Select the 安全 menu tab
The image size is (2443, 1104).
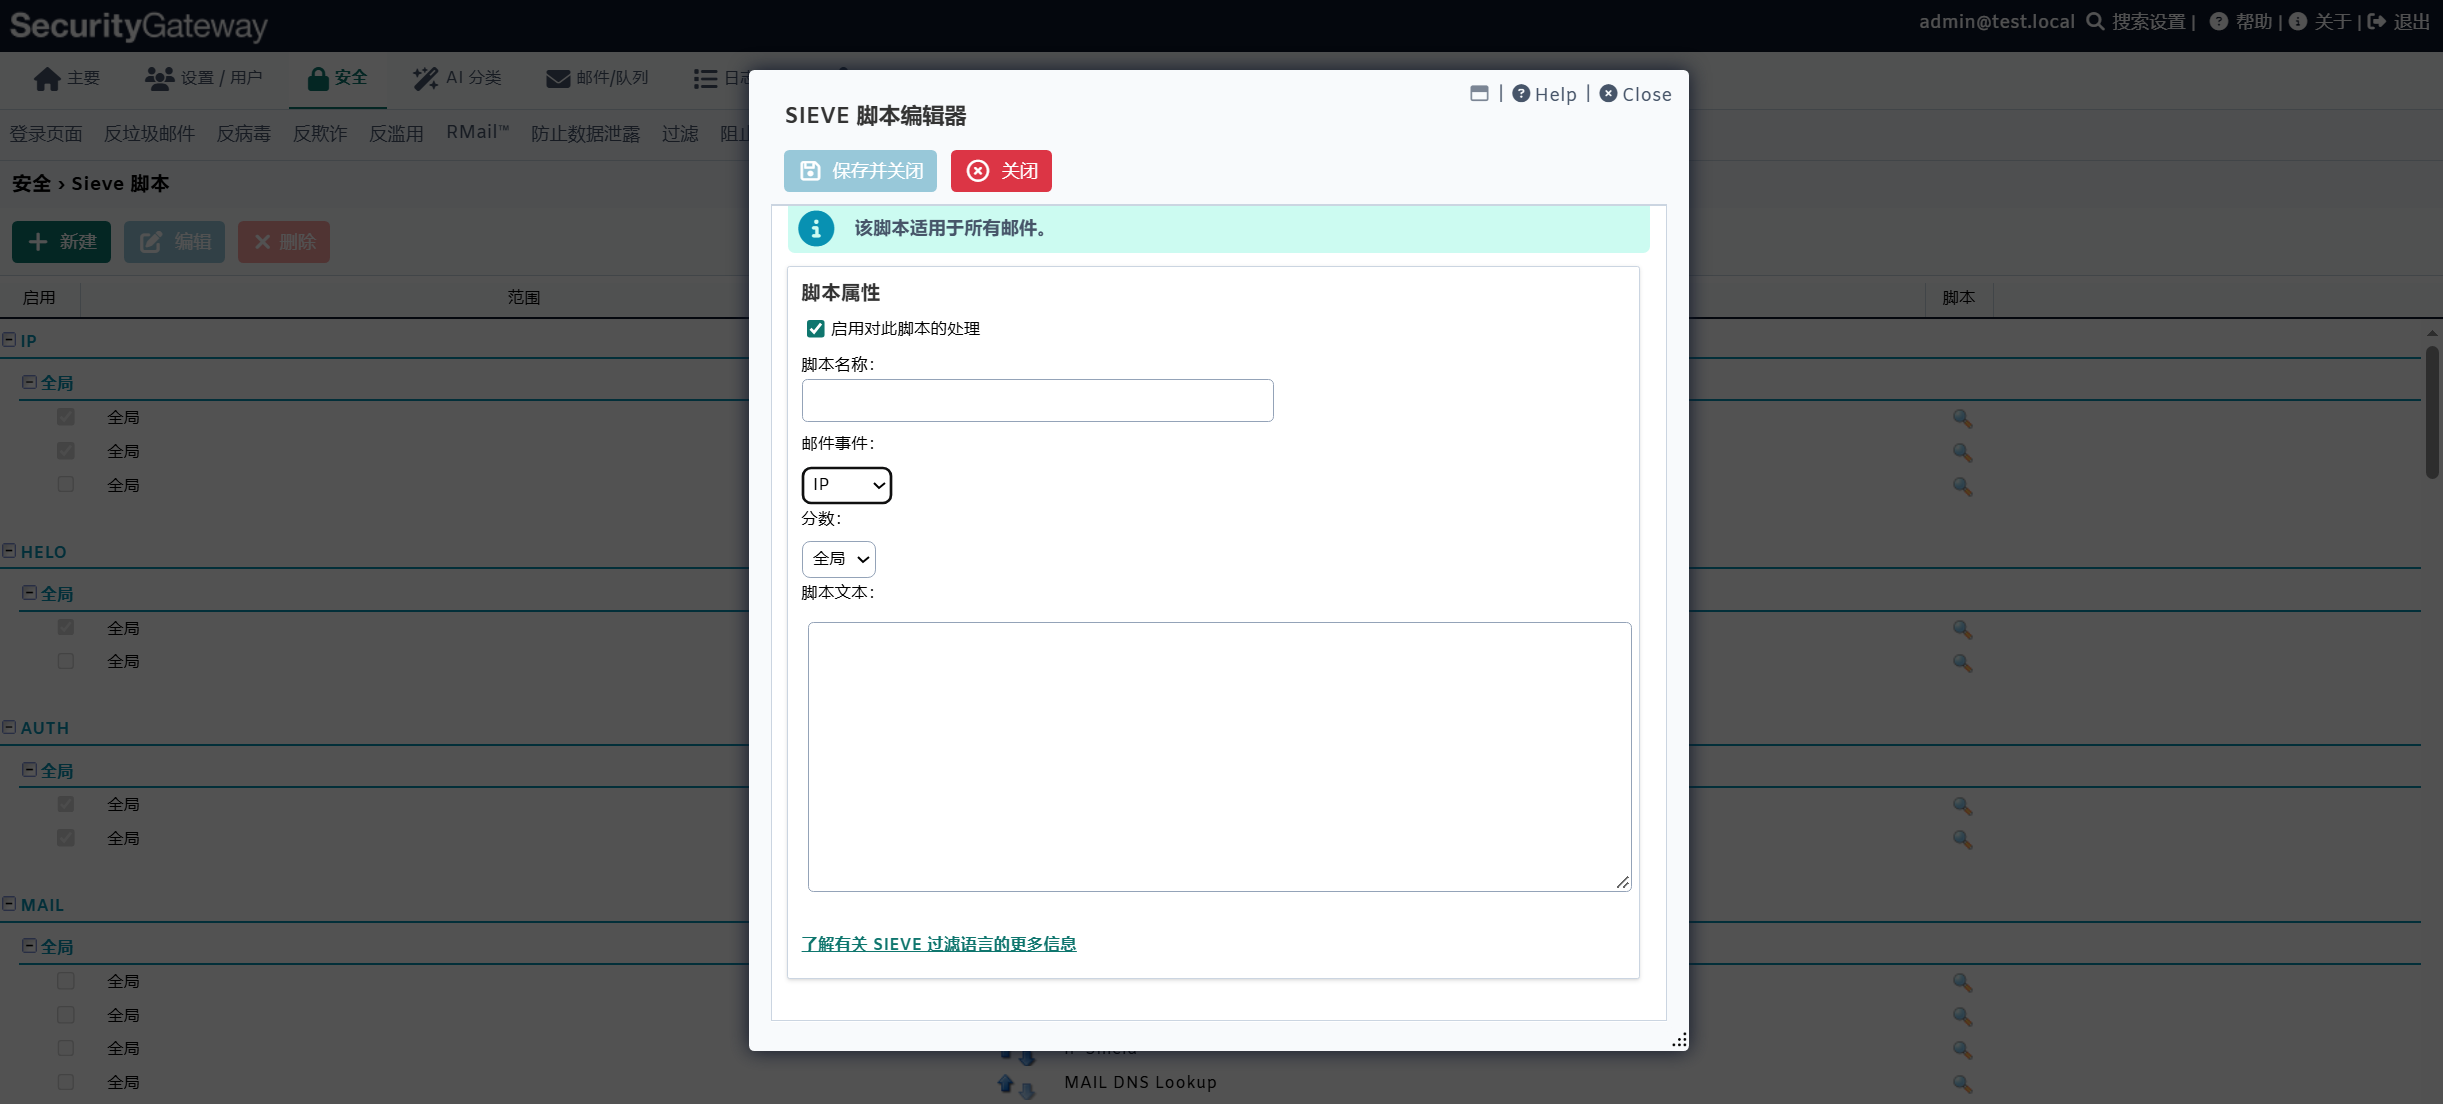coord(338,78)
